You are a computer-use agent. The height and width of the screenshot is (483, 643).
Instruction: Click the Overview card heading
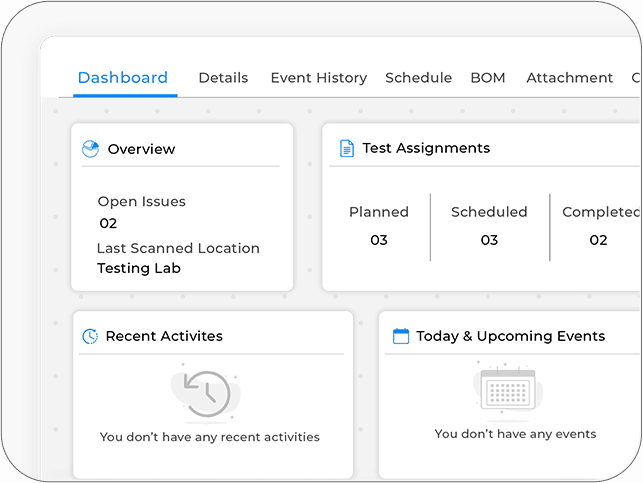(141, 149)
